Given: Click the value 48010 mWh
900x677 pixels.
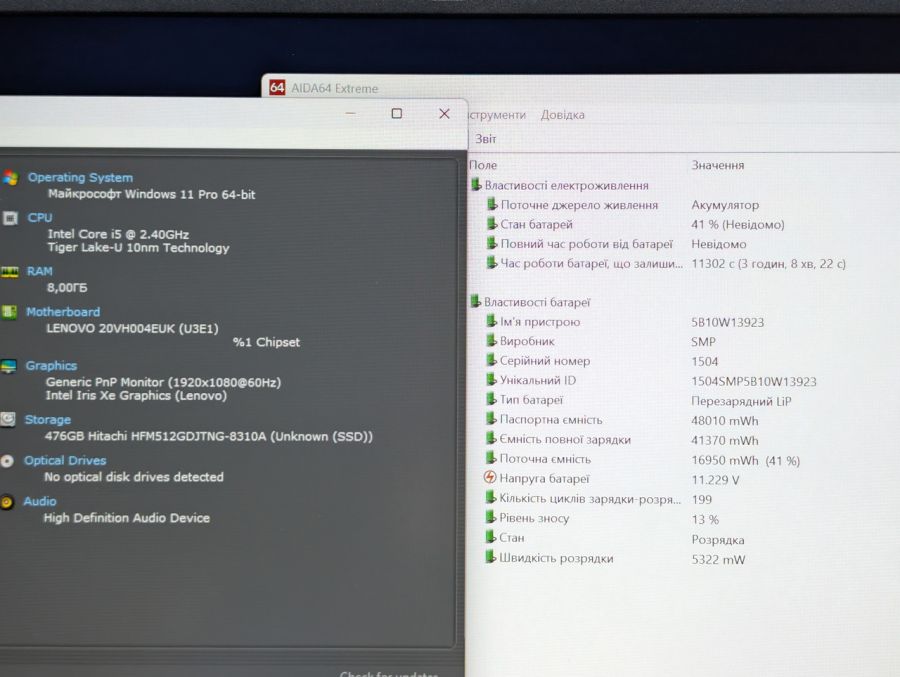Looking at the screenshot, I should (725, 421).
